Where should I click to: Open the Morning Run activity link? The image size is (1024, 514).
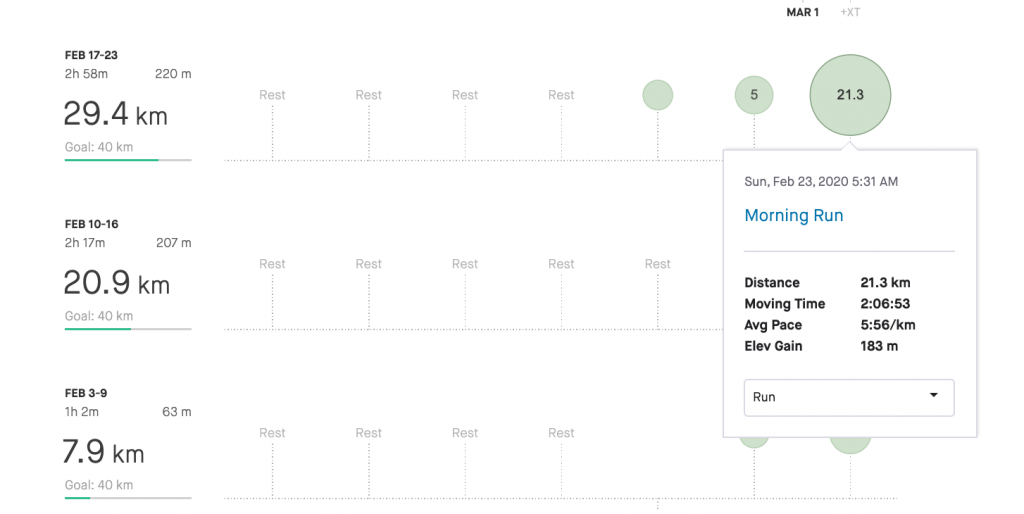point(793,216)
